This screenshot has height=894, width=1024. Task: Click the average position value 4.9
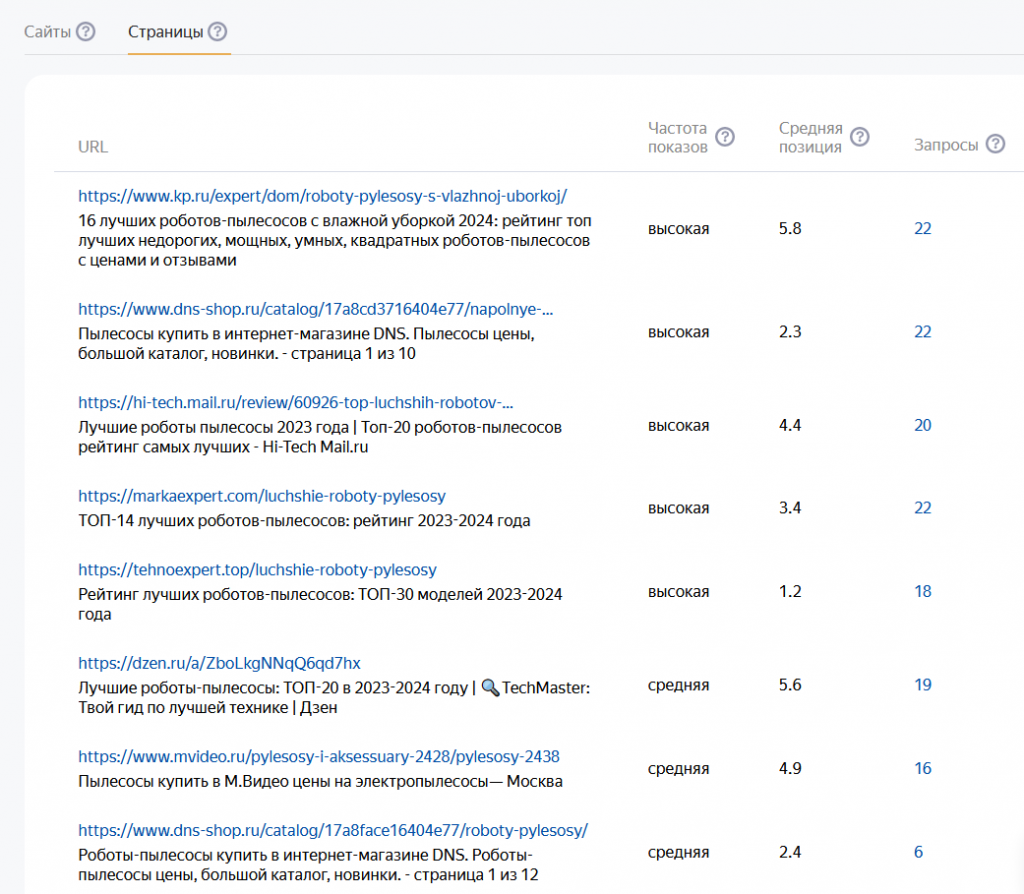pyautogui.click(x=790, y=768)
